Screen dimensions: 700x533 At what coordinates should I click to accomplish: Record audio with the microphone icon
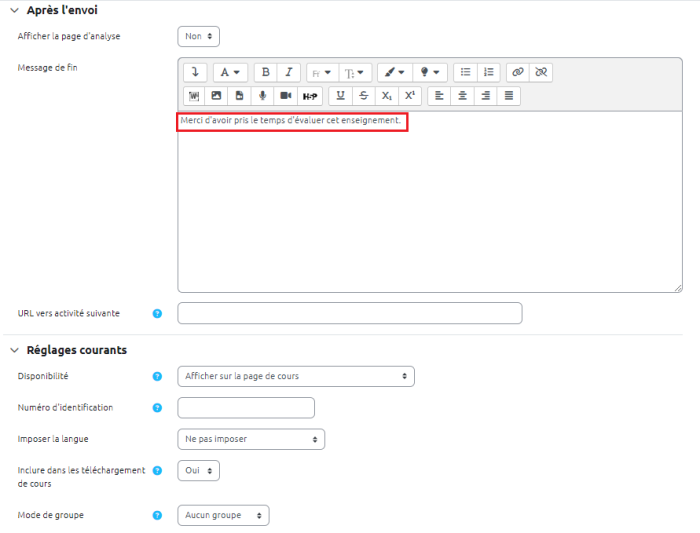point(263,96)
